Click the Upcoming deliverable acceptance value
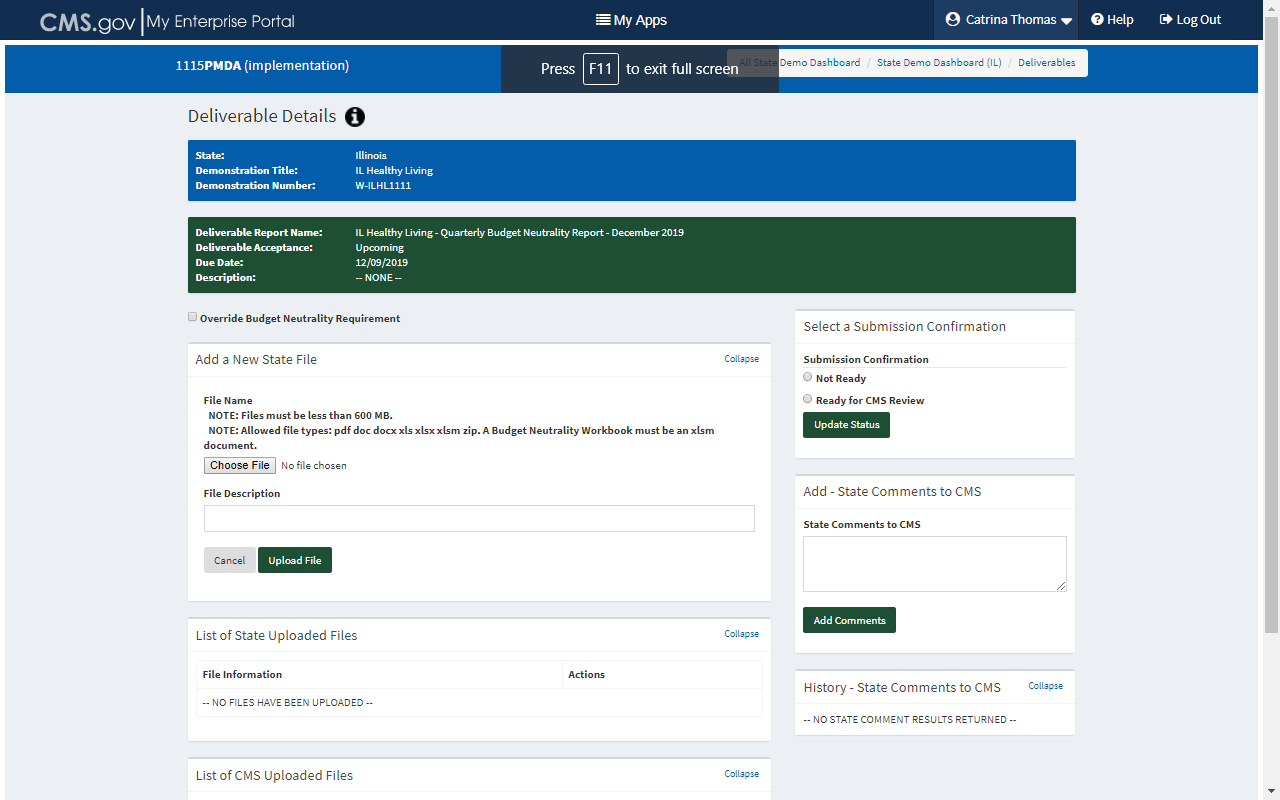 coord(379,248)
